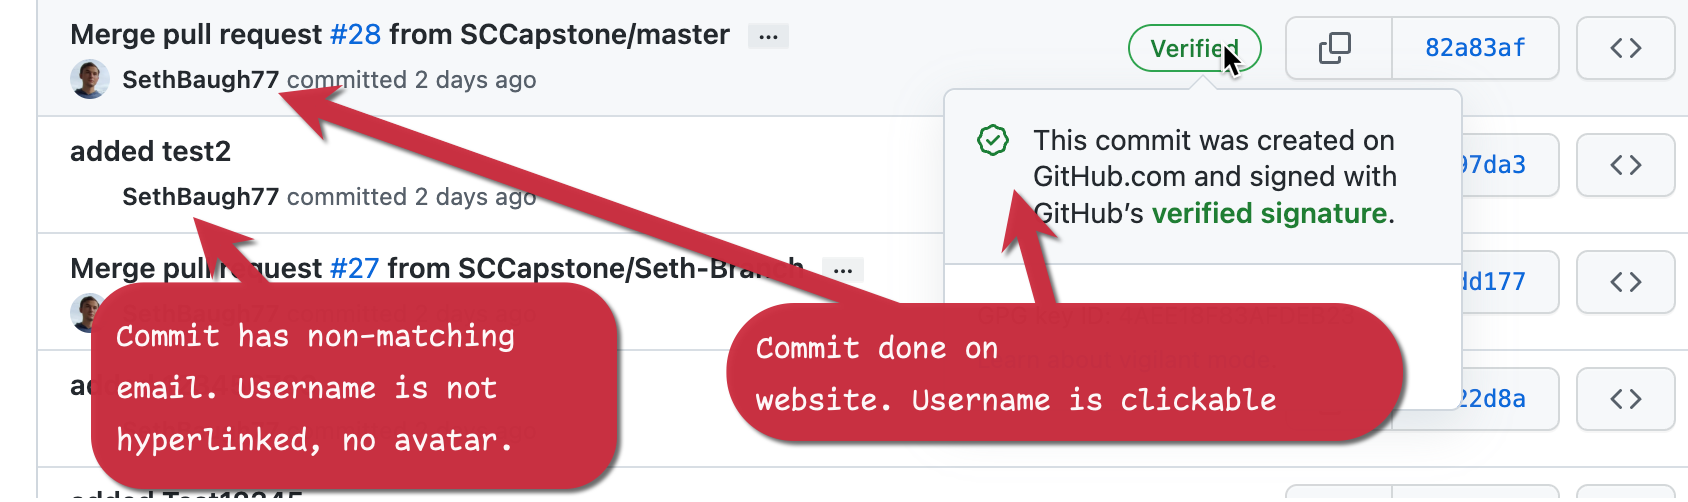
Task: Open the 'added test2' commit title
Action: [x=150, y=152]
